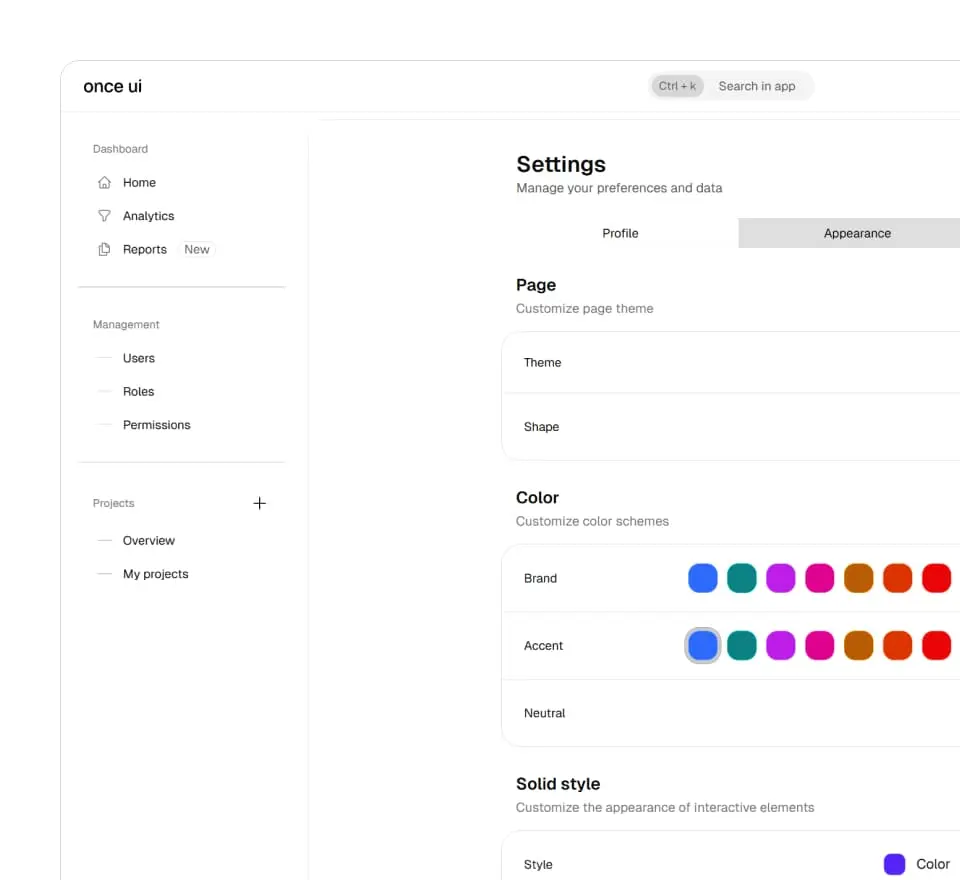The width and height of the screenshot is (960, 880).
Task: Click the once ui logo
Action: (x=111, y=86)
